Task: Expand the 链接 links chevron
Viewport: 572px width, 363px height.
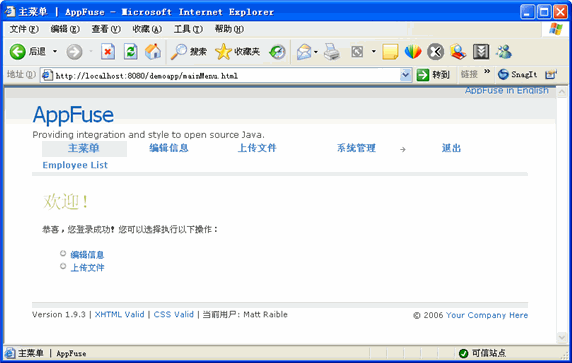Action: pos(487,72)
